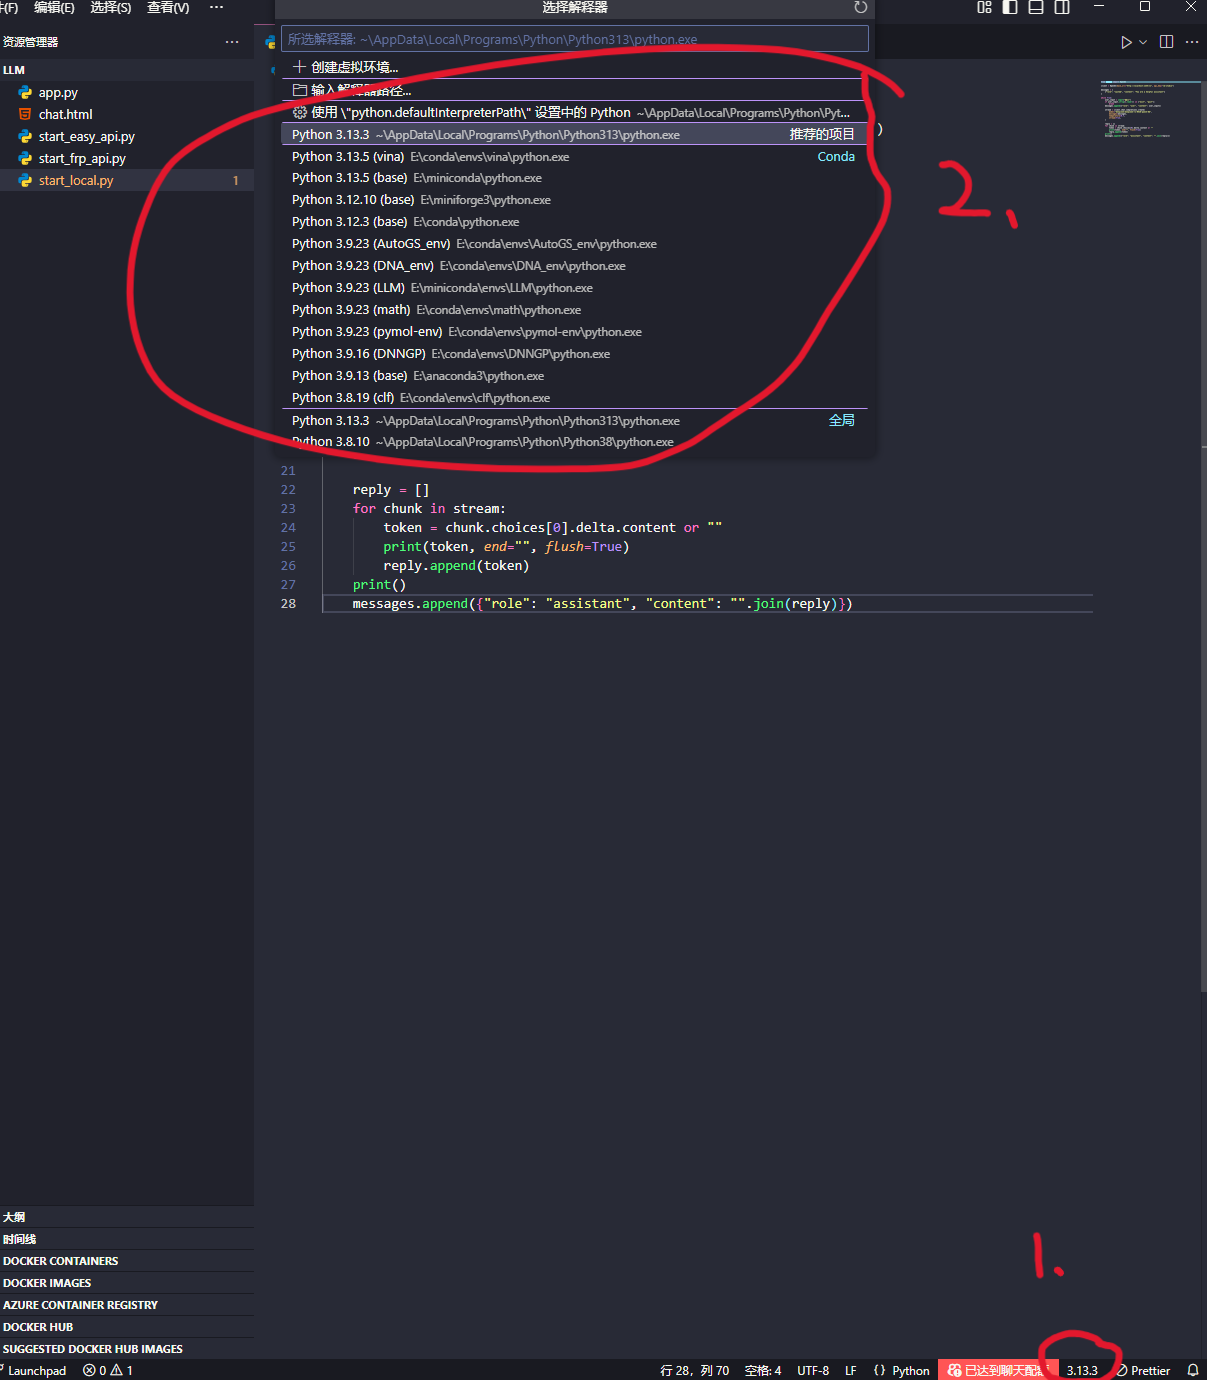Select Python 3.13.5 (vina) Conda interpreter
1207x1380 pixels.
click(574, 156)
